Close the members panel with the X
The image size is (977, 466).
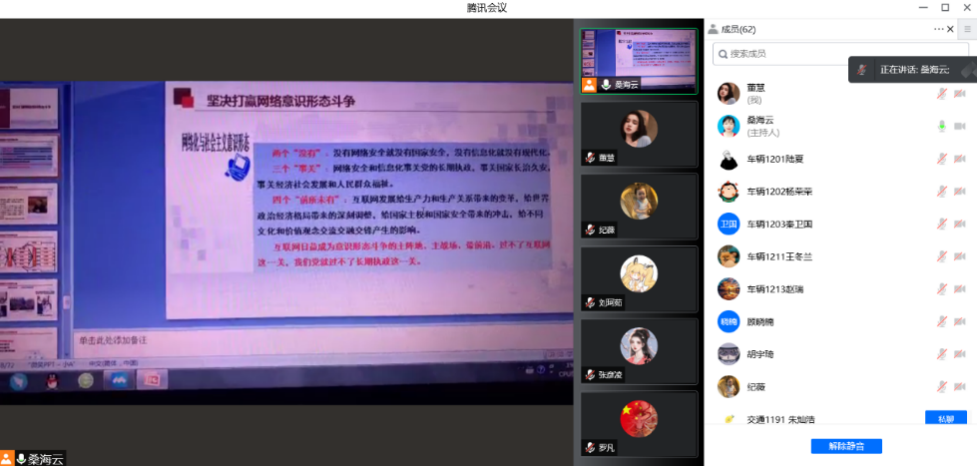click(951, 29)
